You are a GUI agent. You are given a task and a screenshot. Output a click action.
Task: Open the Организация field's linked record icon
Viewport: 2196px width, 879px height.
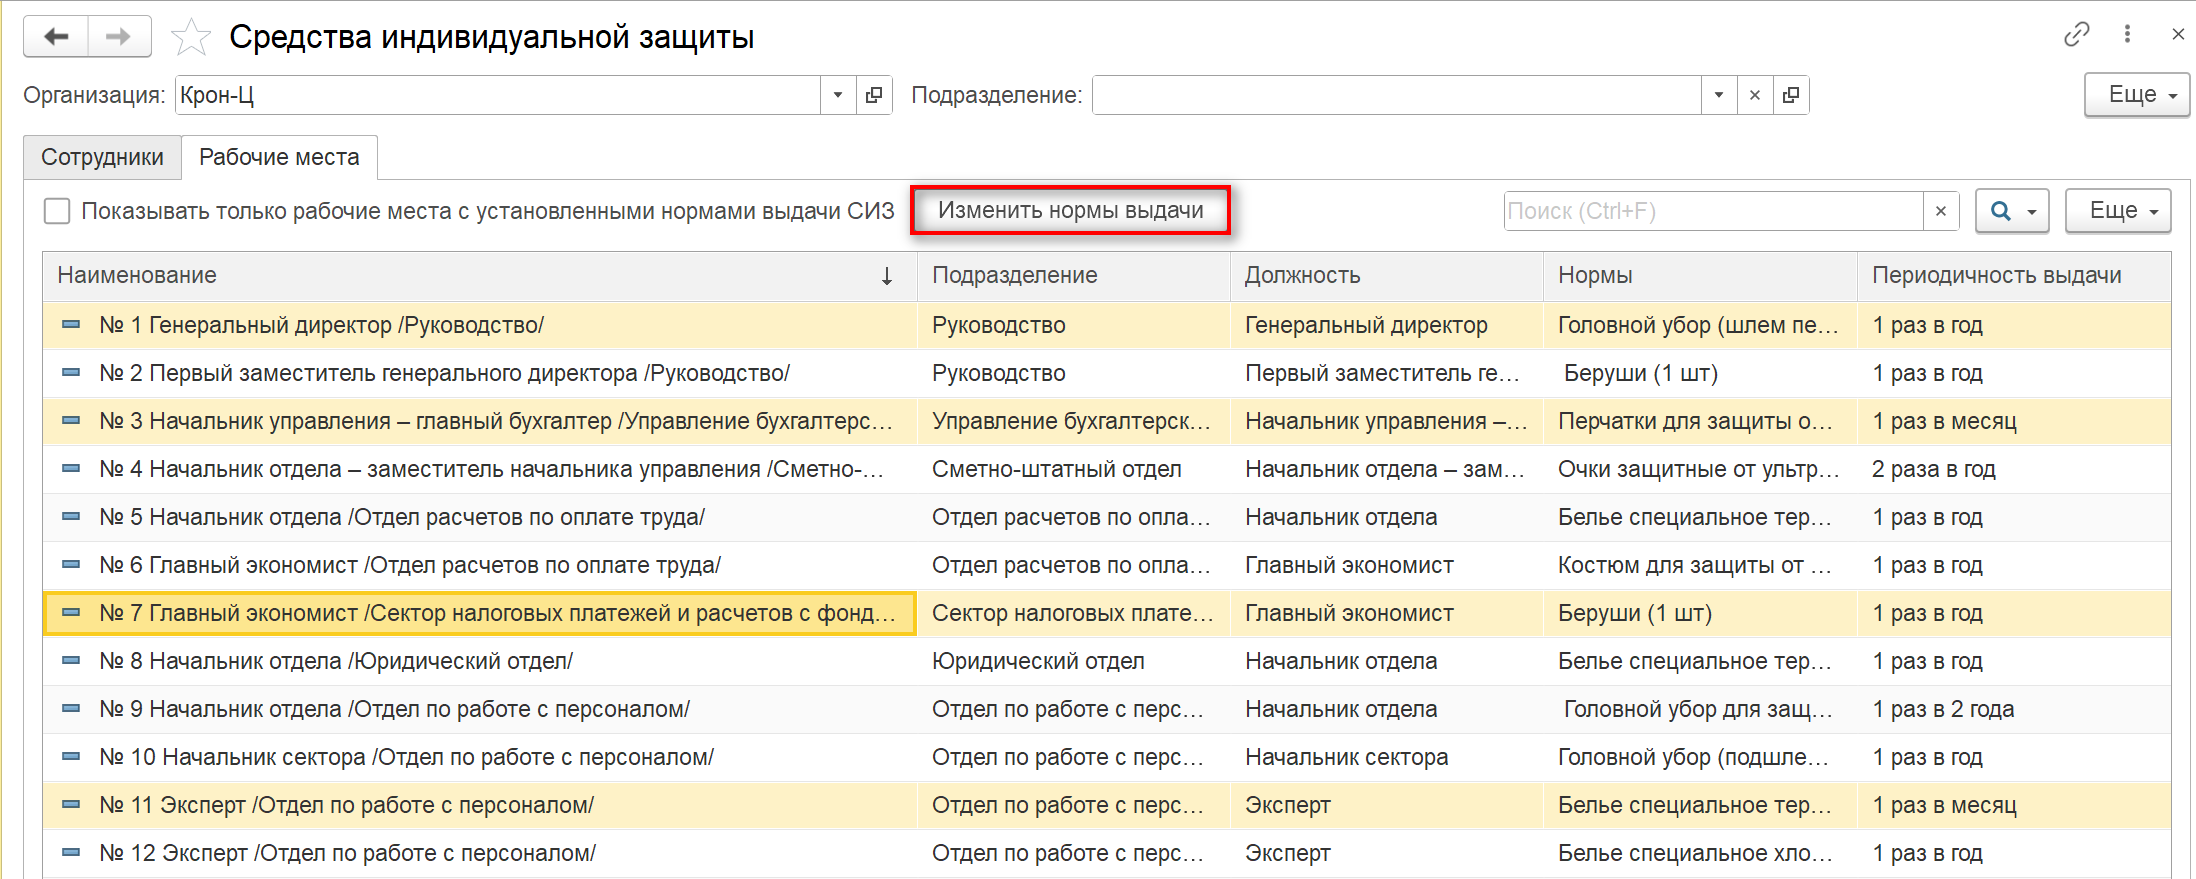click(x=874, y=95)
